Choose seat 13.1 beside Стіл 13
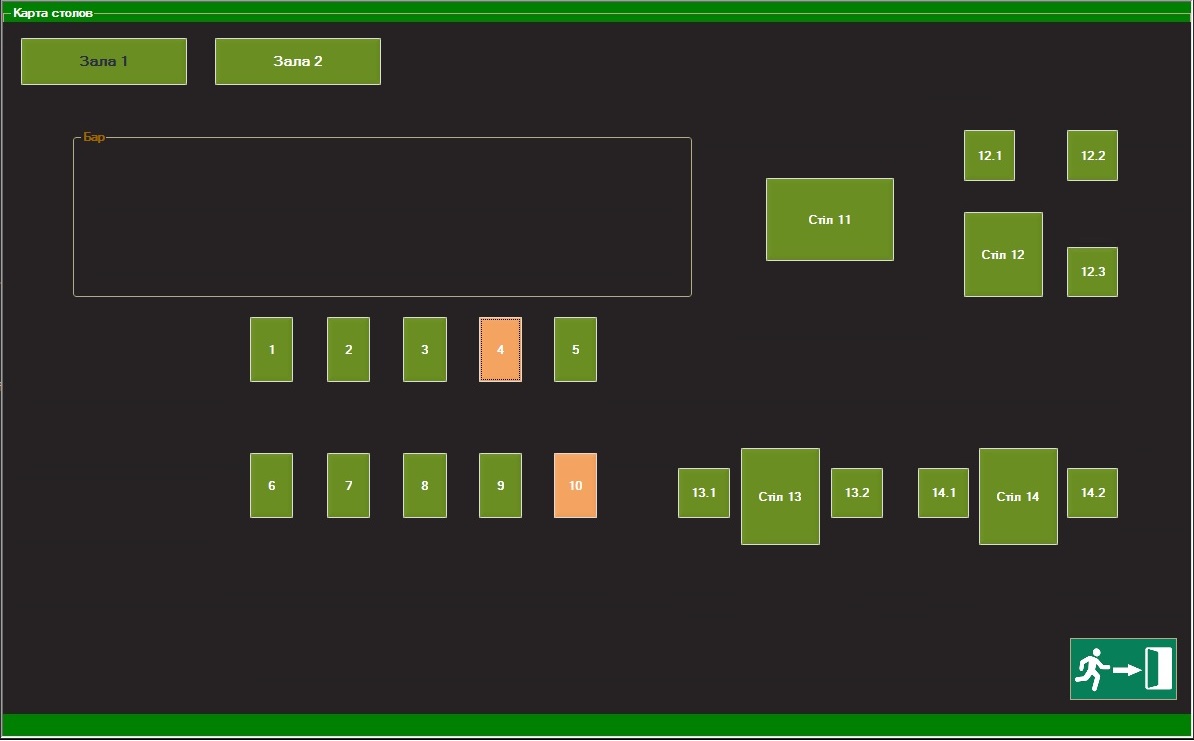The width and height of the screenshot is (1194, 741). pos(704,493)
